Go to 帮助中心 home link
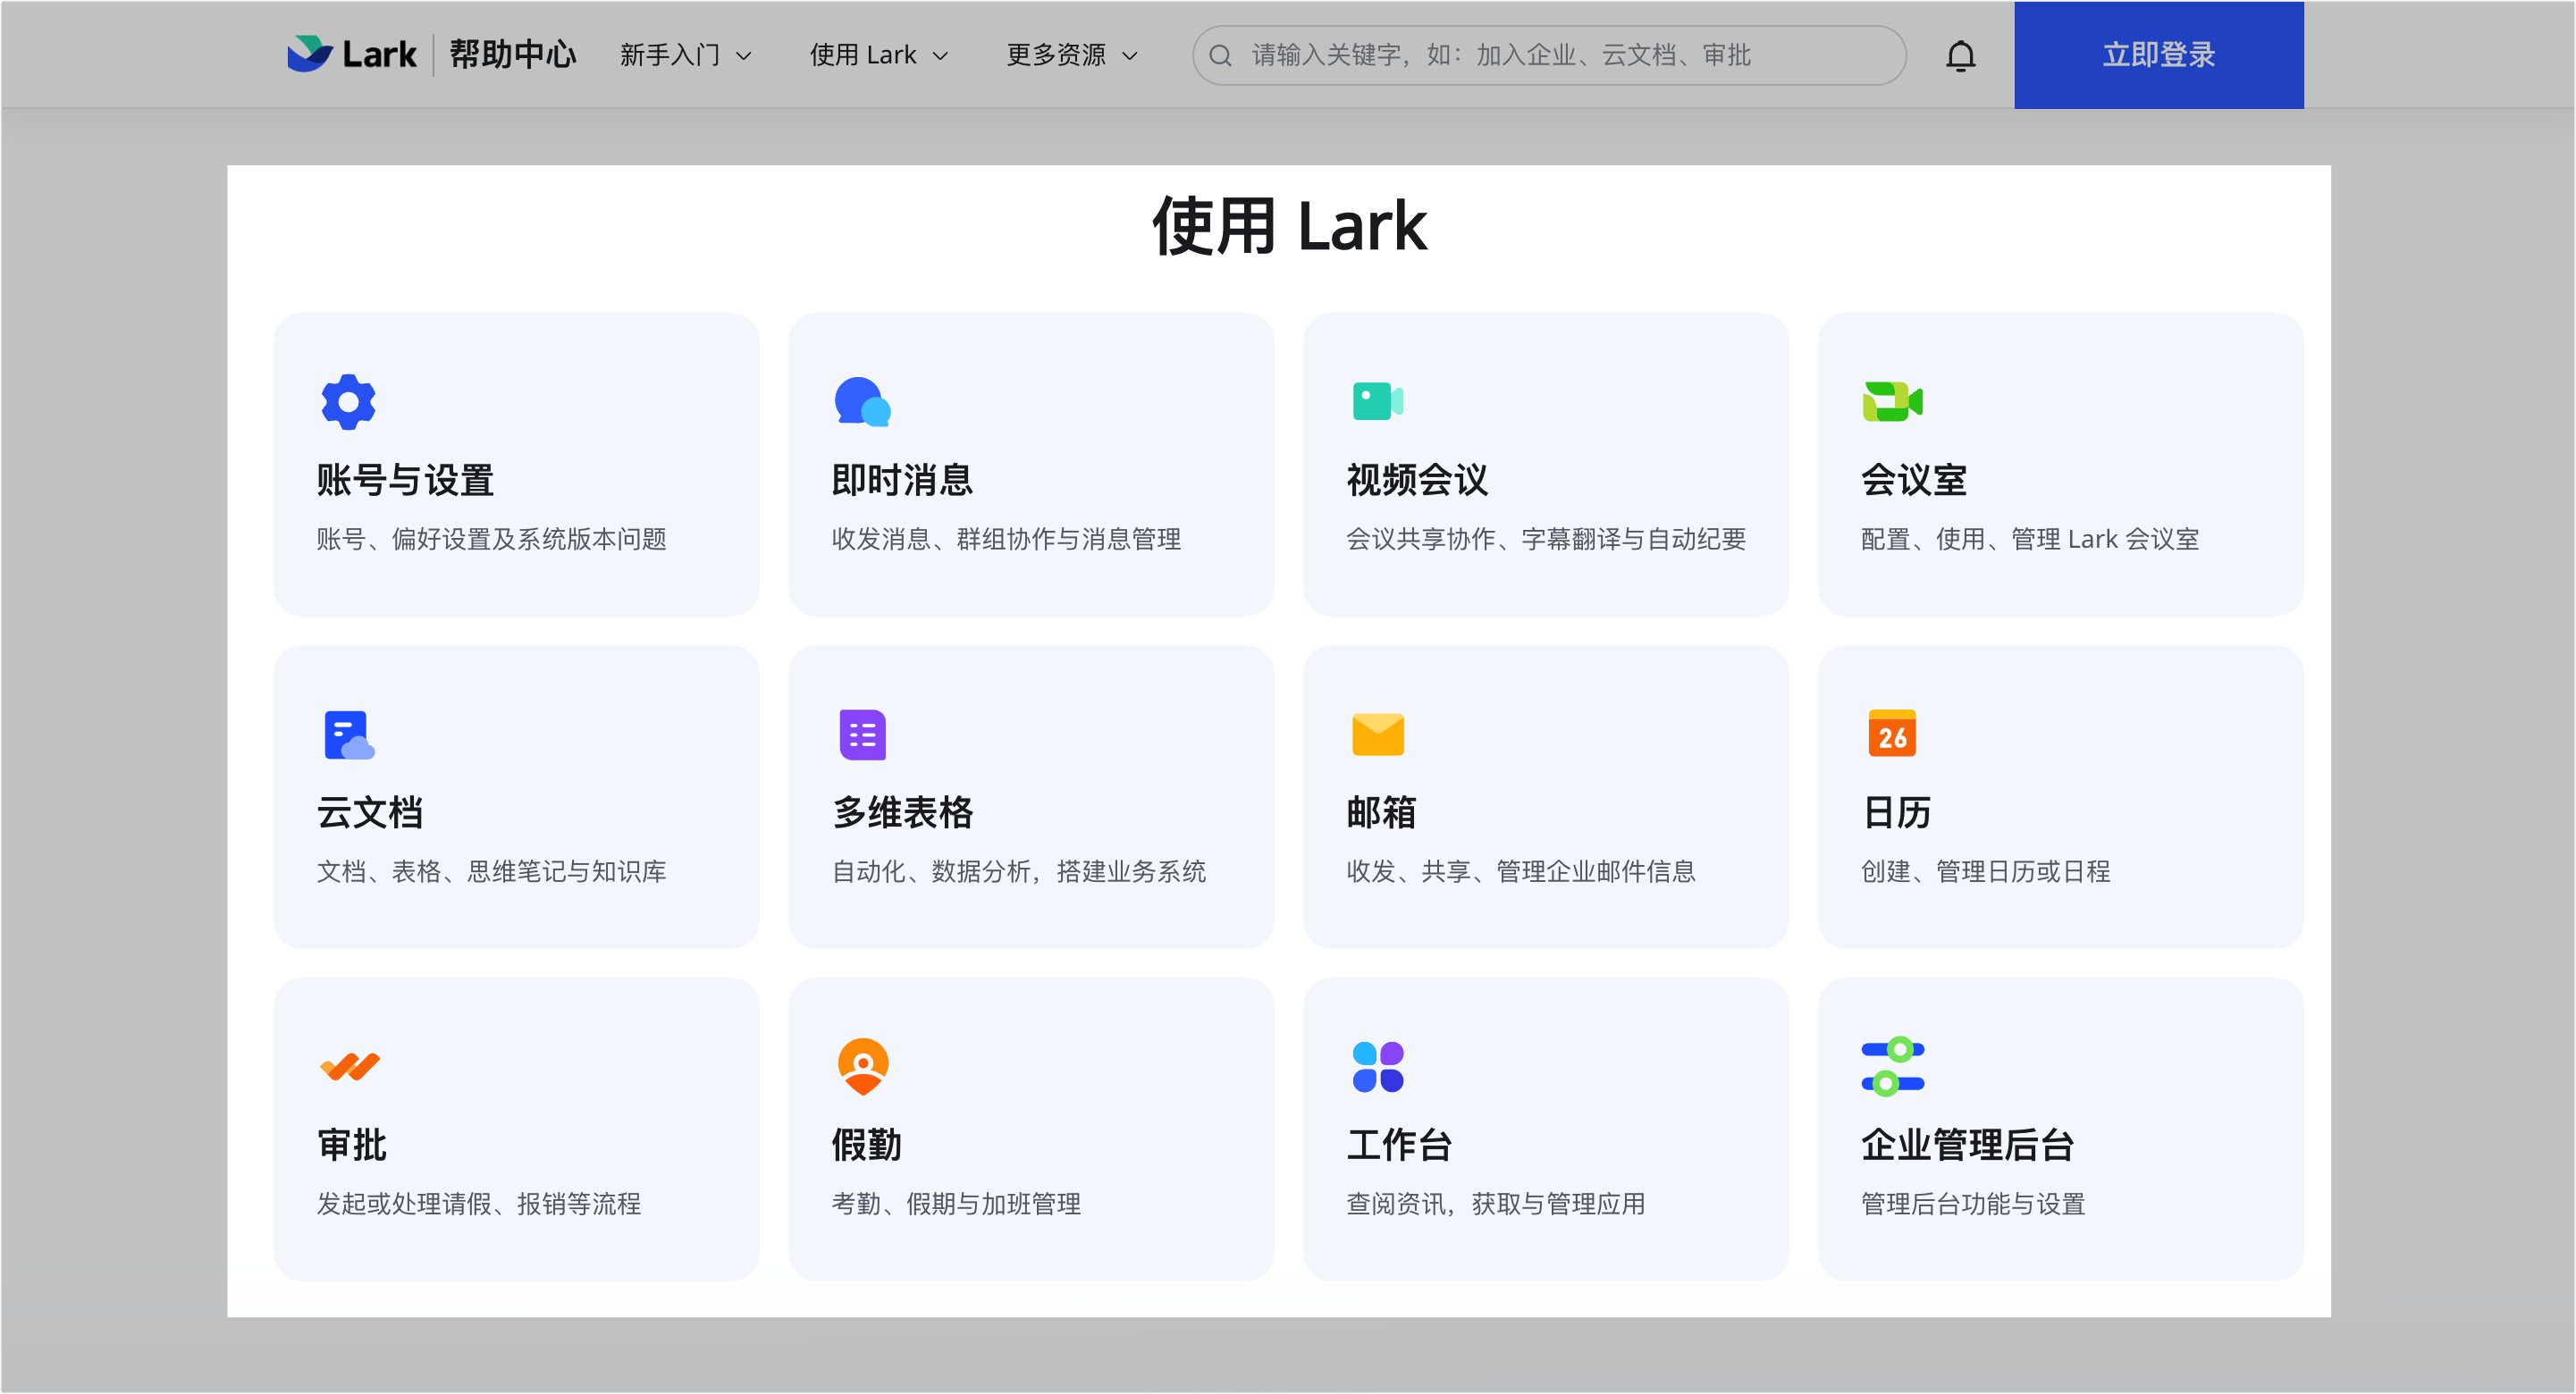Viewport: 2576px width, 1394px height. tap(512, 54)
